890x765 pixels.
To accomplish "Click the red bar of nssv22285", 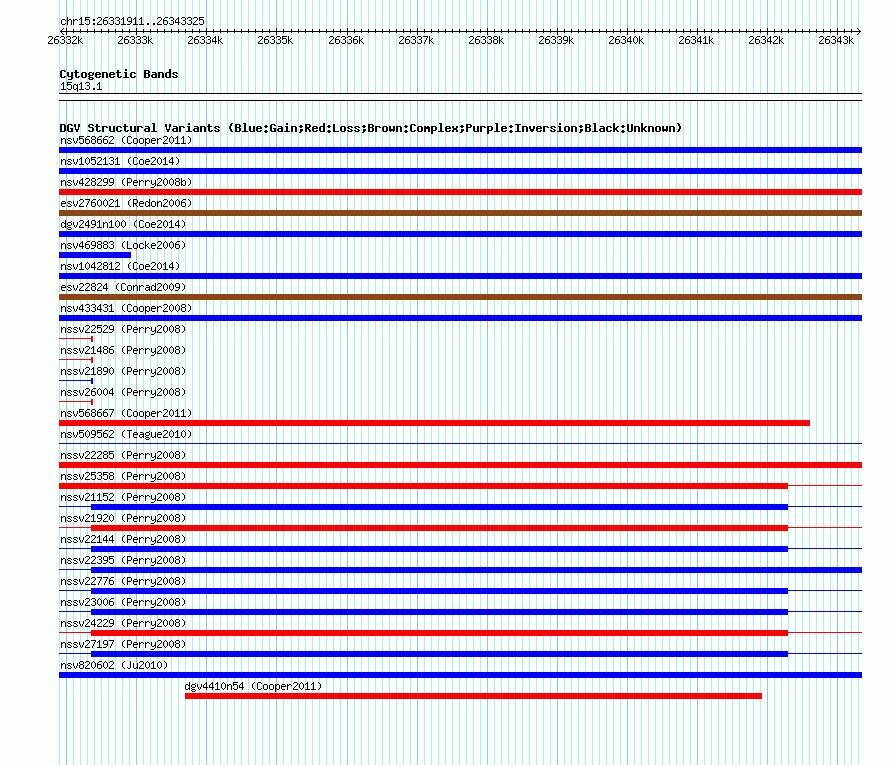I will point(460,465).
